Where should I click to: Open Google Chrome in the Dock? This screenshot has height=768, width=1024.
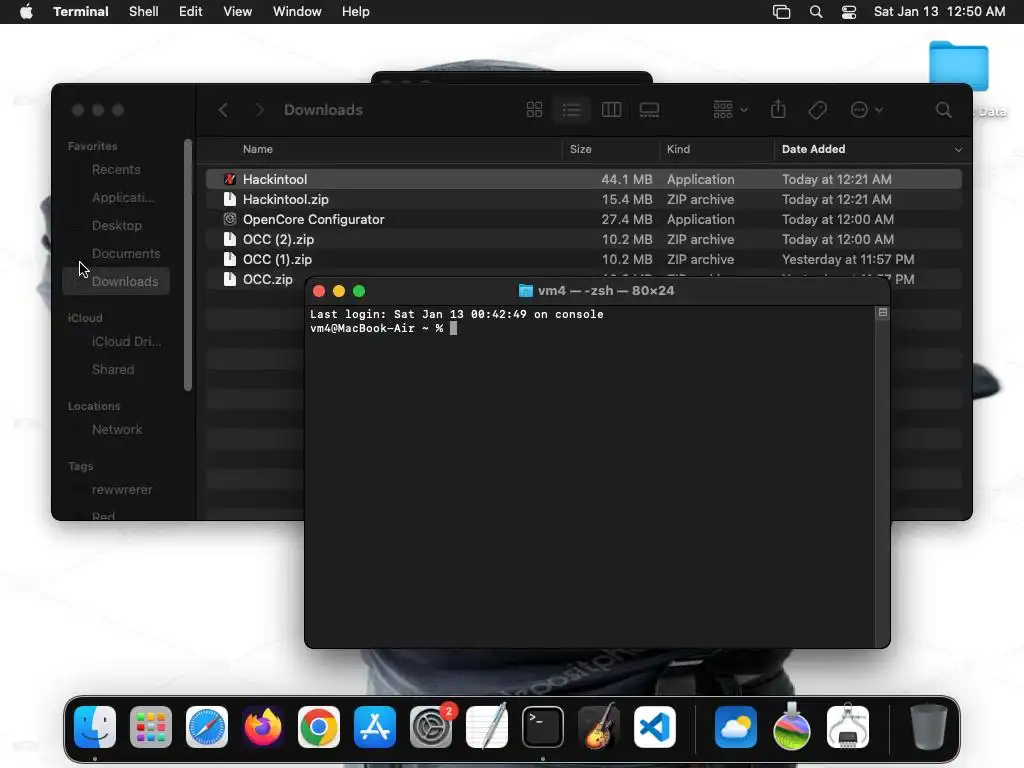(x=319, y=727)
